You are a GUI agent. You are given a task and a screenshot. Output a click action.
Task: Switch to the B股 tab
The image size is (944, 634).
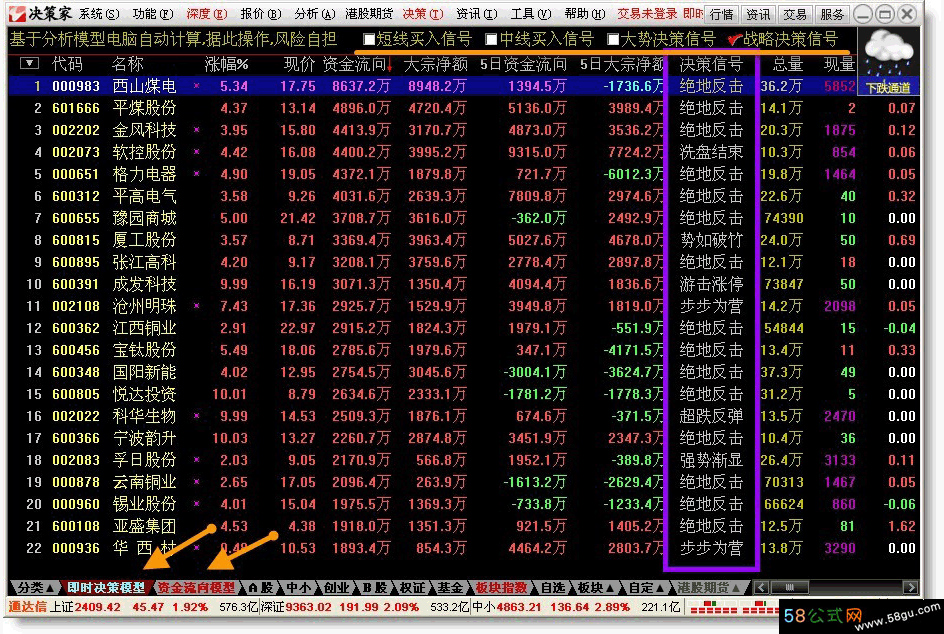coord(374,588)
